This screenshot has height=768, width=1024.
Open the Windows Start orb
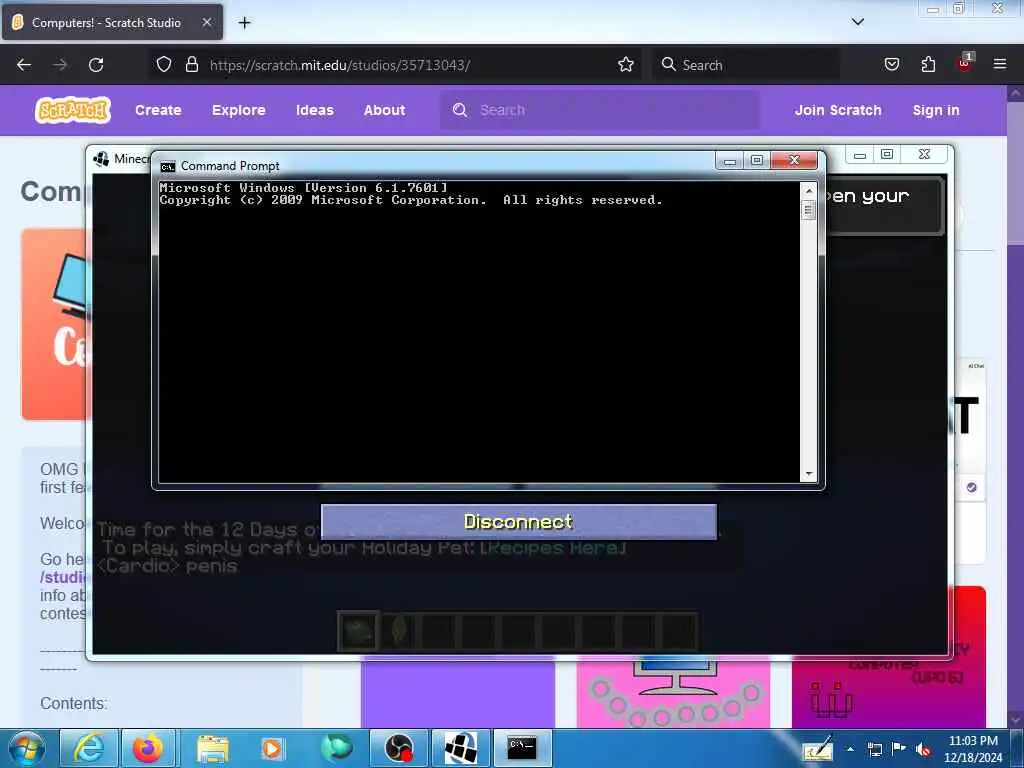point(26,748)
